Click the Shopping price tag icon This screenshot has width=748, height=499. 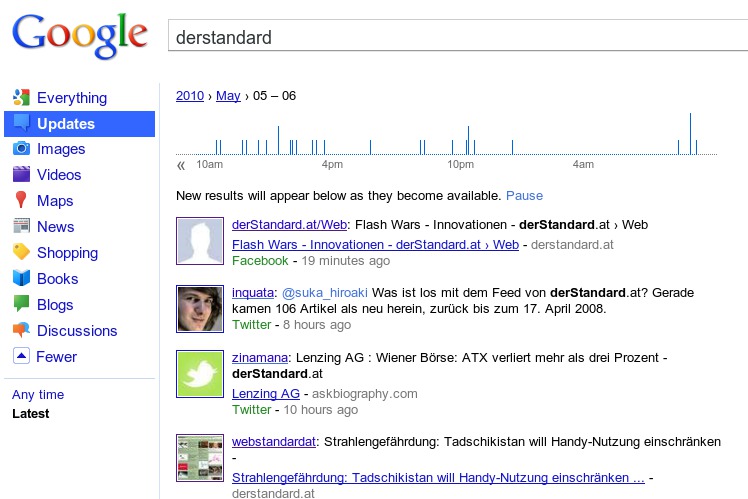coord(21,251)
